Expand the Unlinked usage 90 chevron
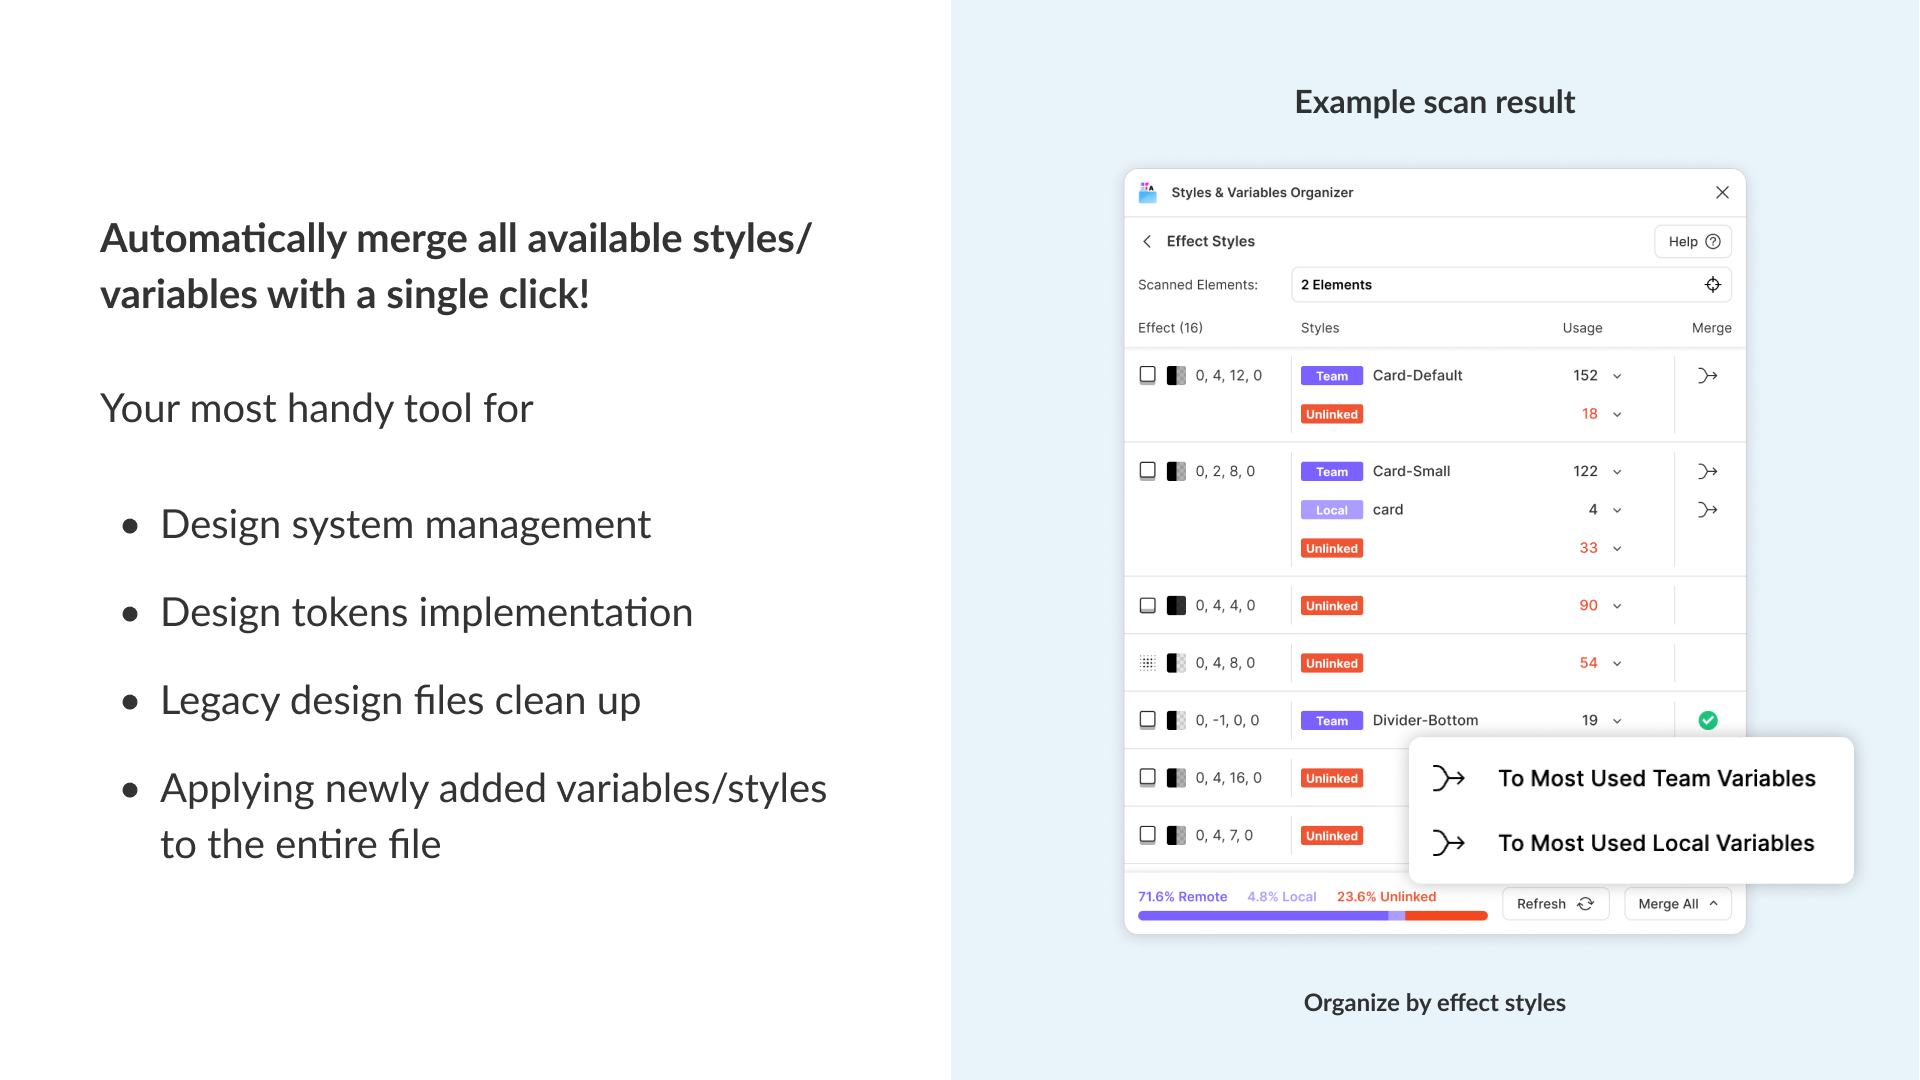 [x=1617, y=606]
